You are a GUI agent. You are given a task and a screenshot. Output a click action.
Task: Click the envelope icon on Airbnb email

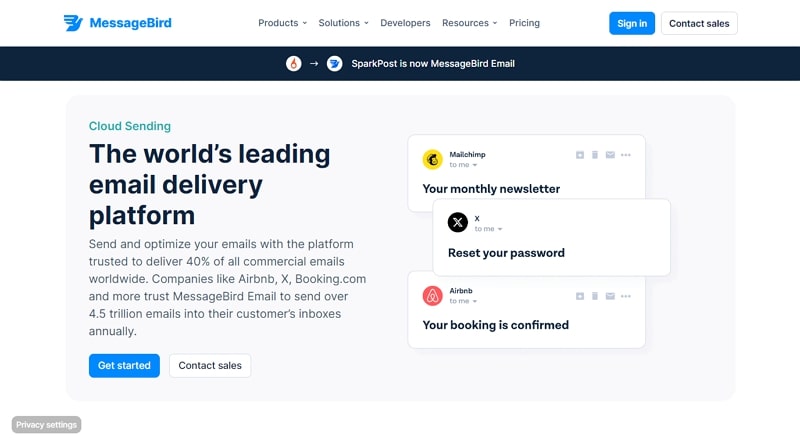[610, 296]
